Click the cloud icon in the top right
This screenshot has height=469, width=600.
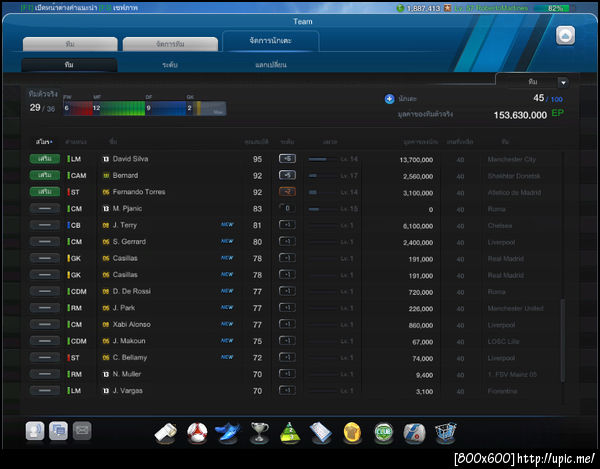565,36
